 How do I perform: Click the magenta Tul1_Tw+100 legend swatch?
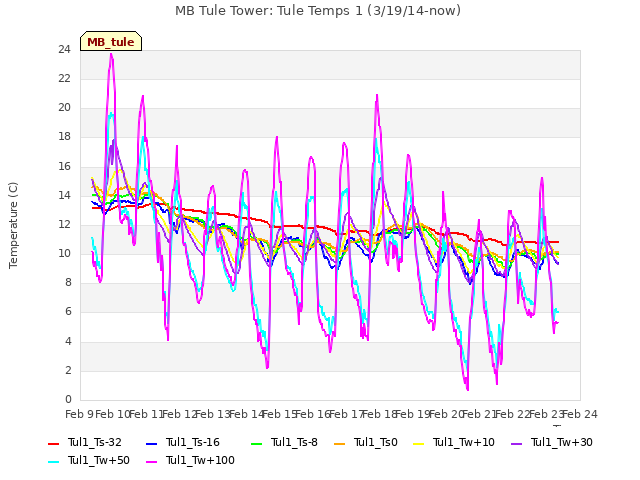pos(151,461)
